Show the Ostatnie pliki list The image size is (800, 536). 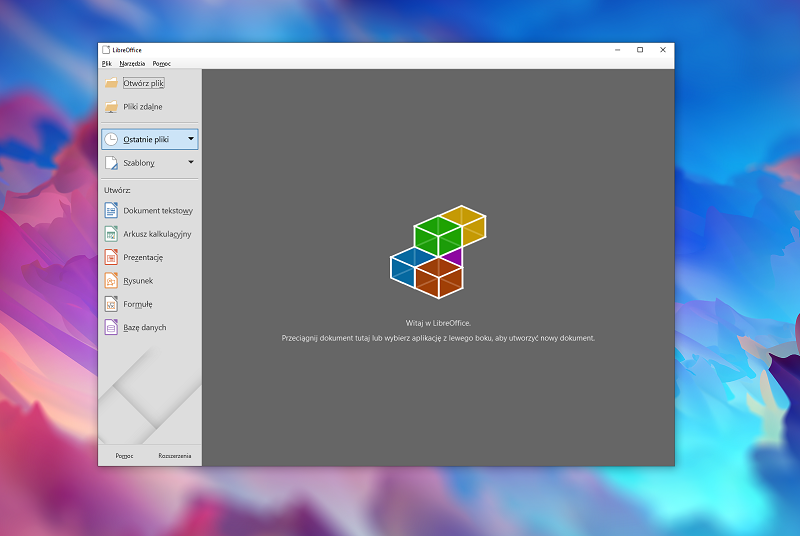[149, 139]
